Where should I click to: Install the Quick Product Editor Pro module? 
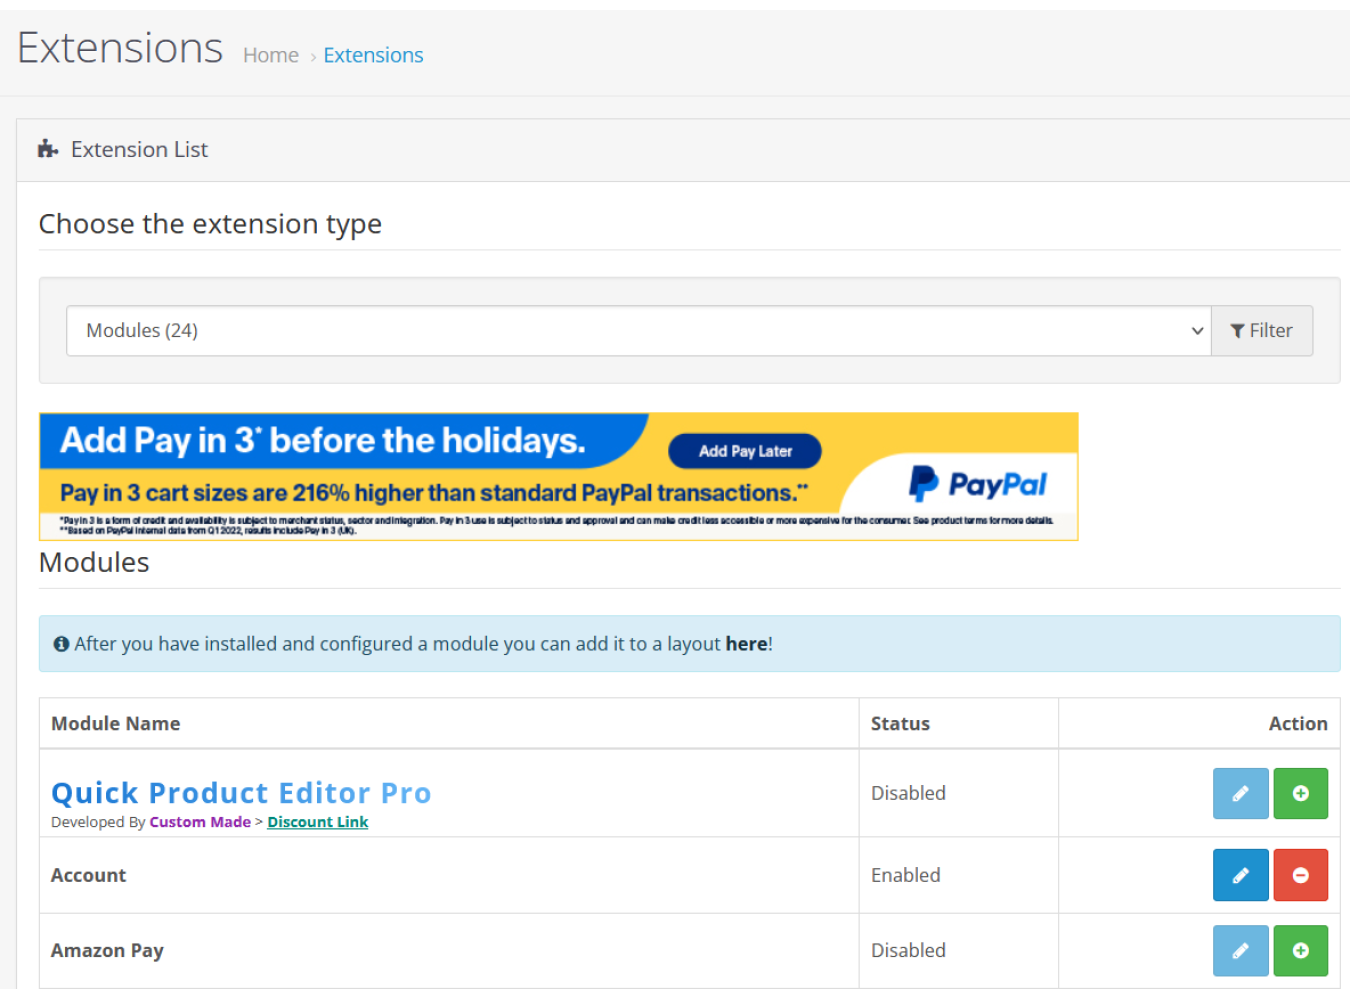[1300, 793]
